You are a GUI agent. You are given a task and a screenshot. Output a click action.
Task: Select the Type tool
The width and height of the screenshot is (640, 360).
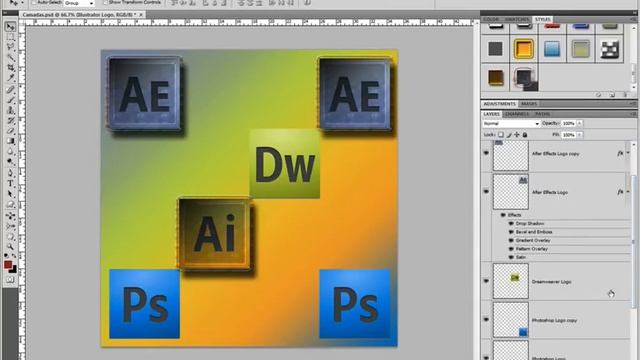pyautogui.click(x=11, y=184)
